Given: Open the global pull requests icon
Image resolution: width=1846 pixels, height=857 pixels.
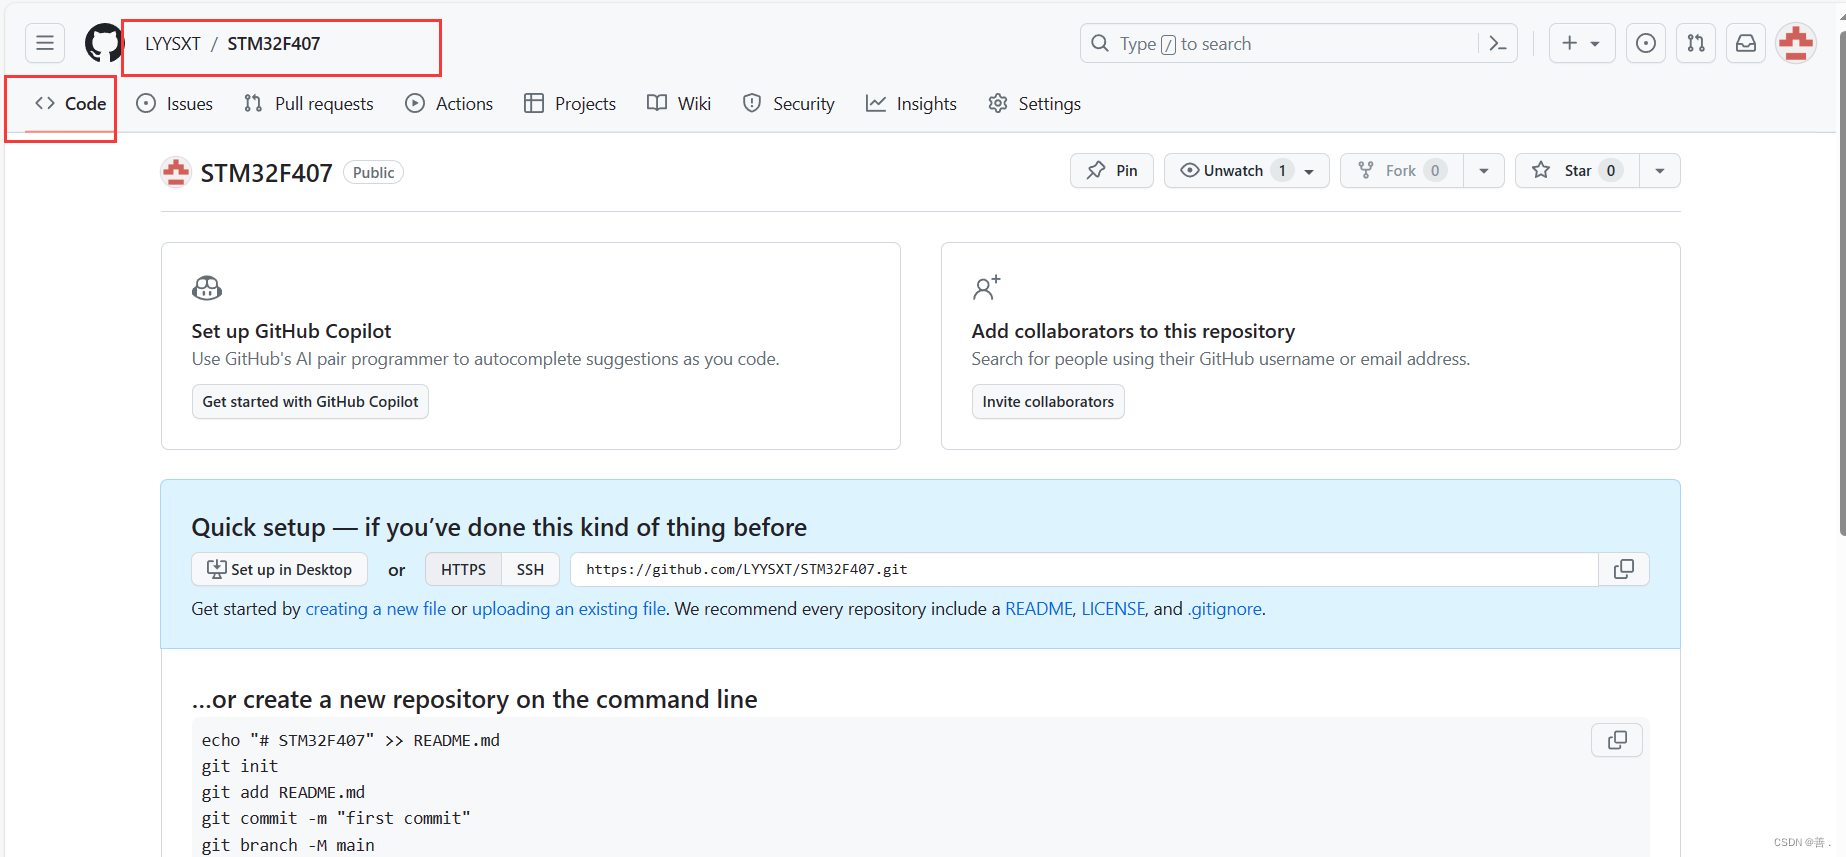Looking at the screenshot, I should click(1696, 43).
